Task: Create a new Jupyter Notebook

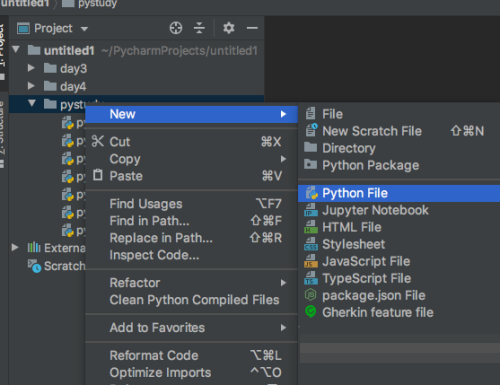Action: [x=399, y=210]
